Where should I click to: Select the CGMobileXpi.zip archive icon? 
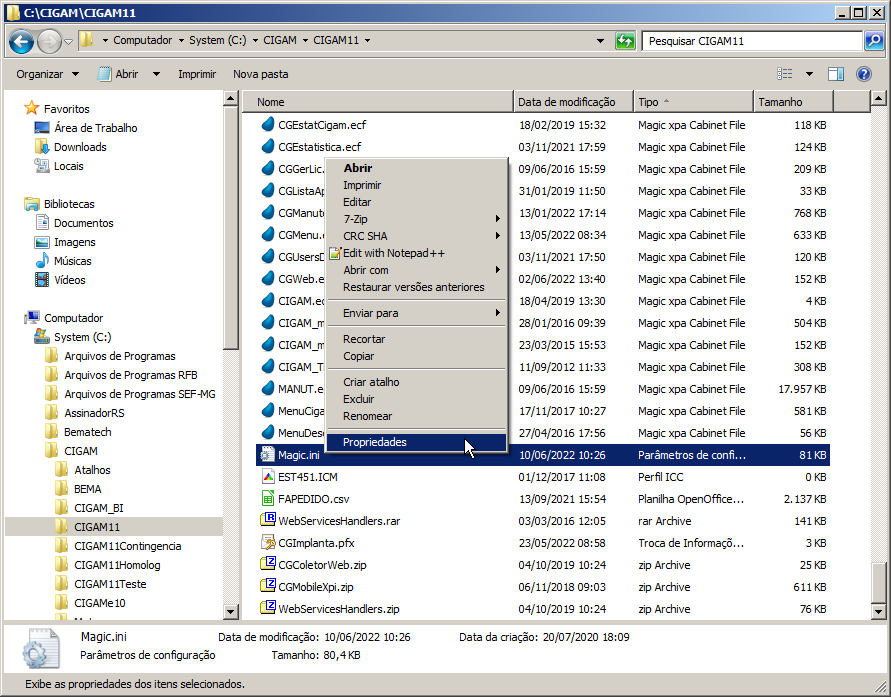point(268,586)
